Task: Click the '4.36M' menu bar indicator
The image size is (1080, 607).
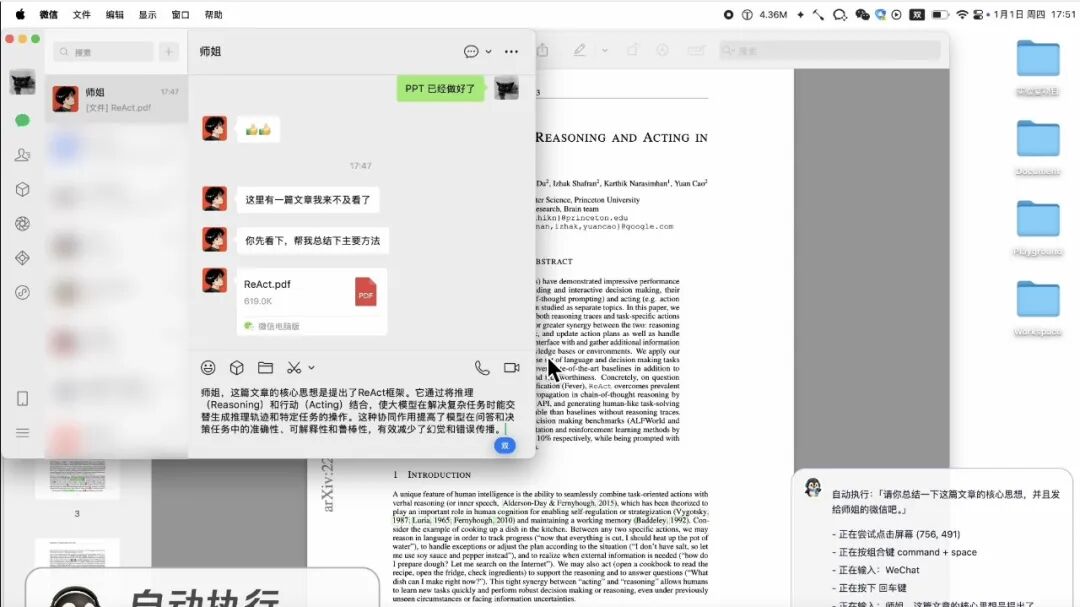Action: click(x=773, y=14)
